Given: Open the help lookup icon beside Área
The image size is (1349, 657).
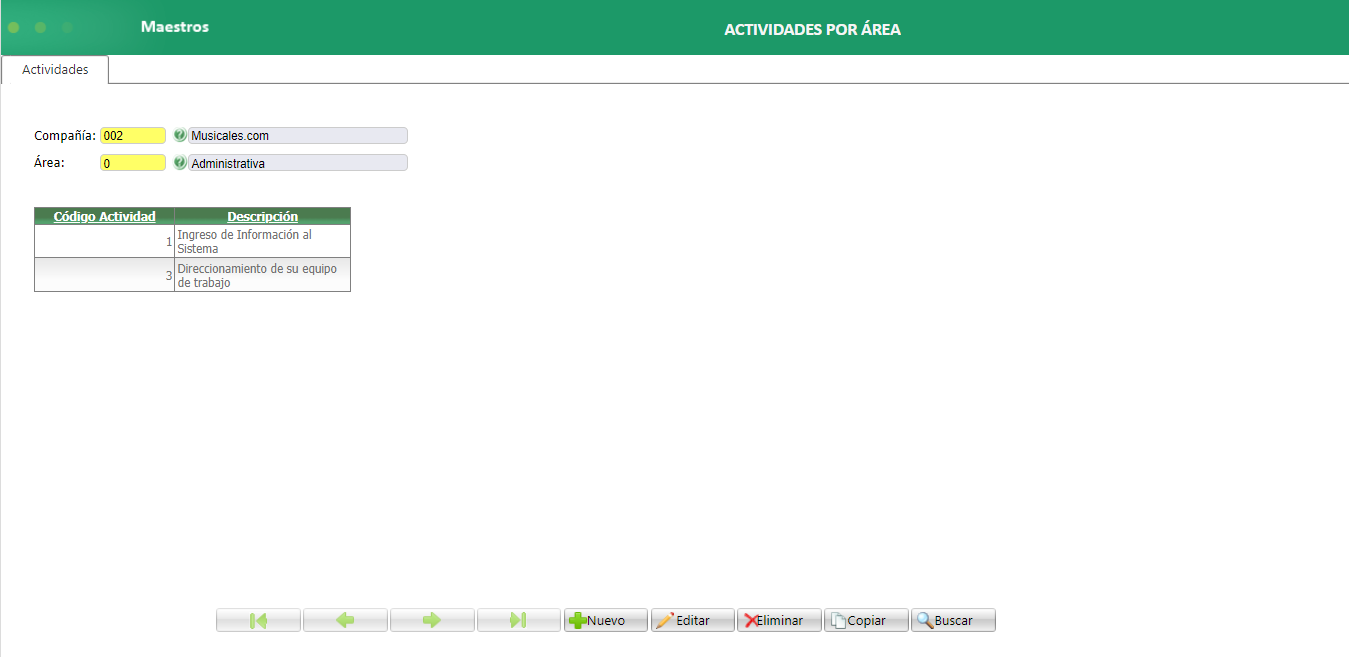Looking at the screenshot, I should point(180,162).
